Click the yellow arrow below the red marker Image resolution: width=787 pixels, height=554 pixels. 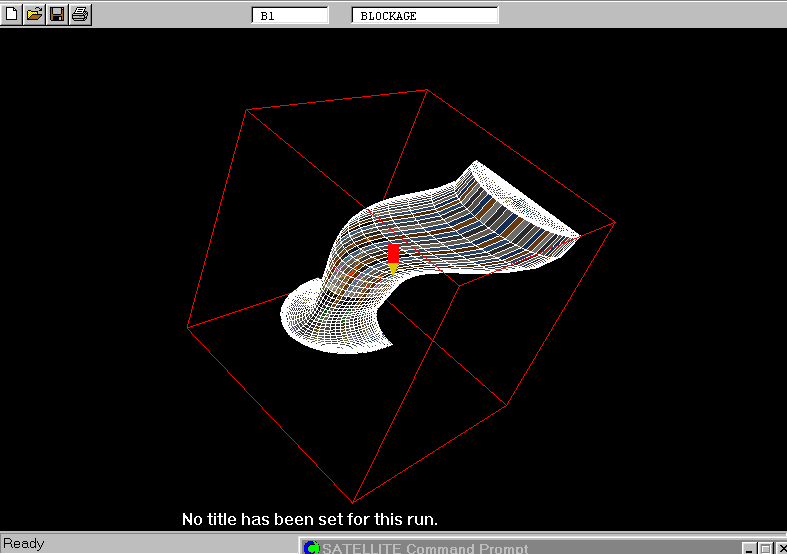[393, 268]
